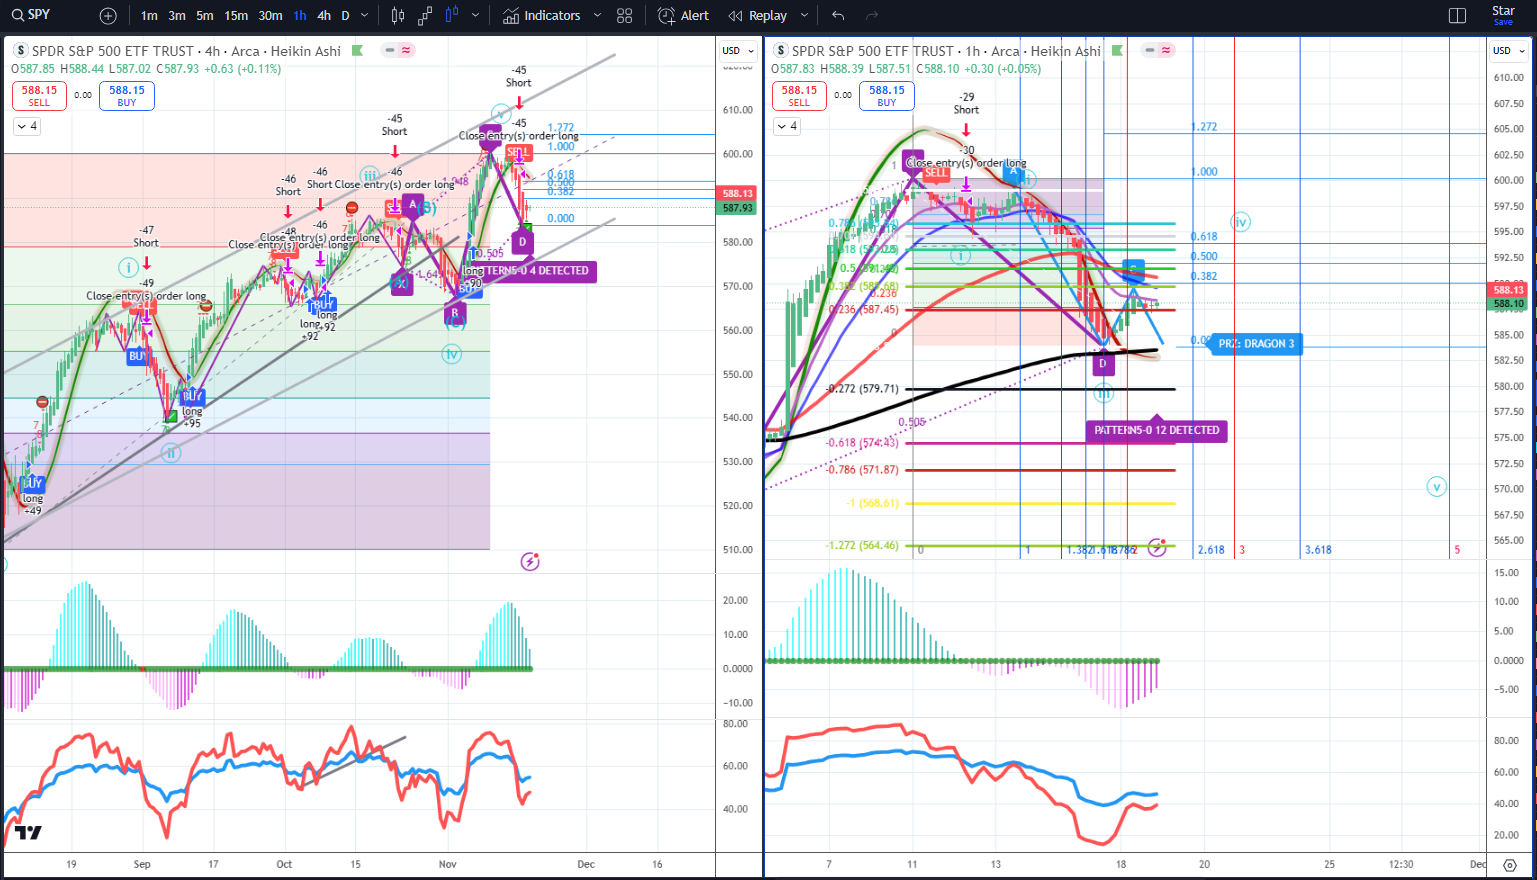Click the circled iv wave label, 4h chart

tap(452, 354)
